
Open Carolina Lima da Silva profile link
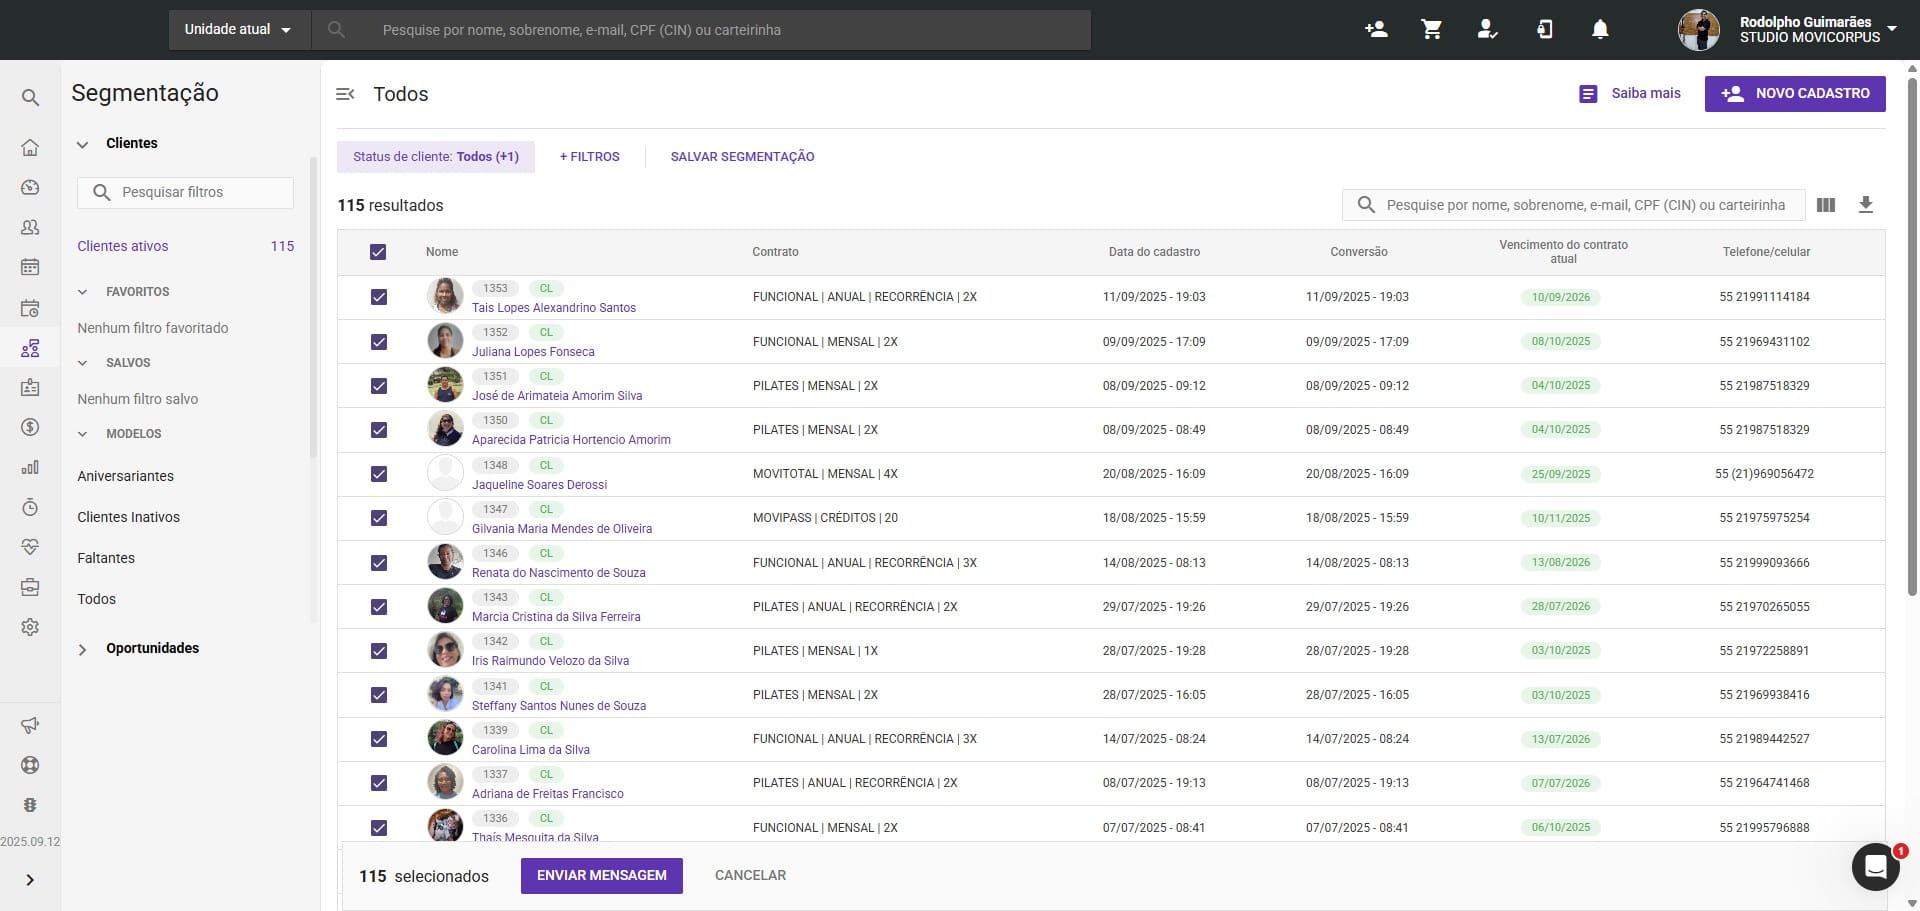click(531, 750)
